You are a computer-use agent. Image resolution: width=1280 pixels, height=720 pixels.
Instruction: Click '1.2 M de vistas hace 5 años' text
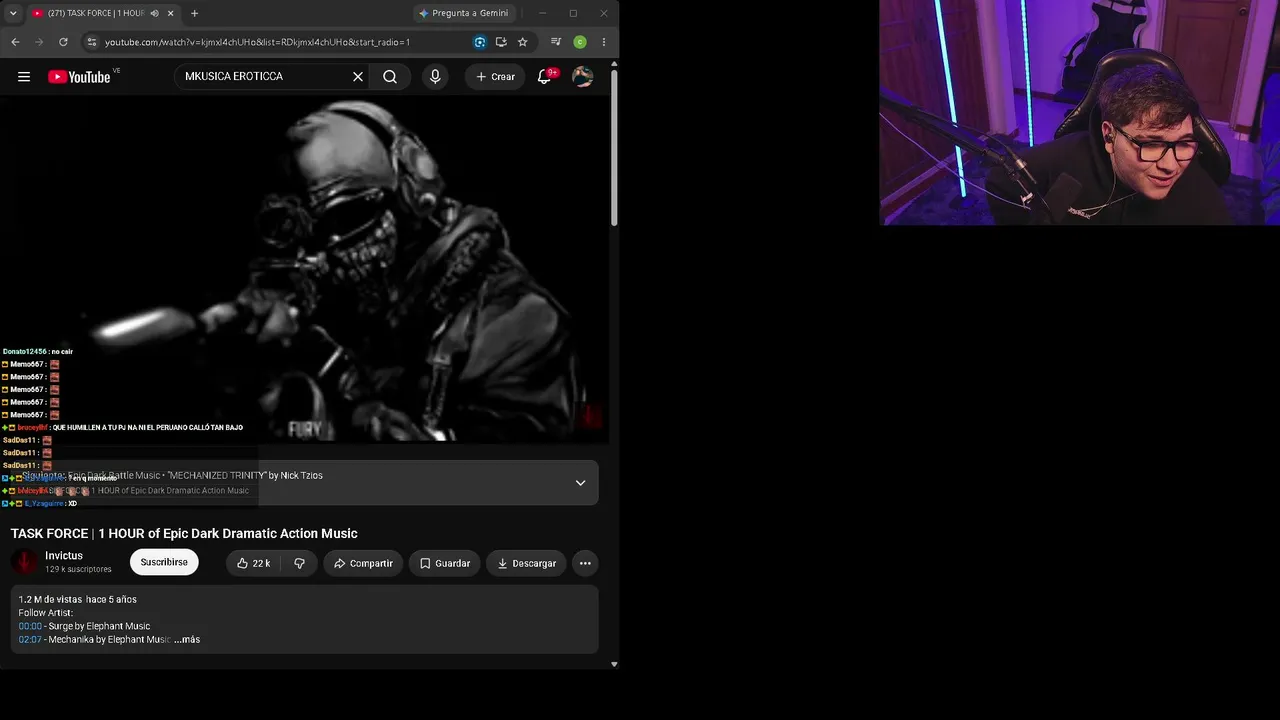tap(77, 599)
